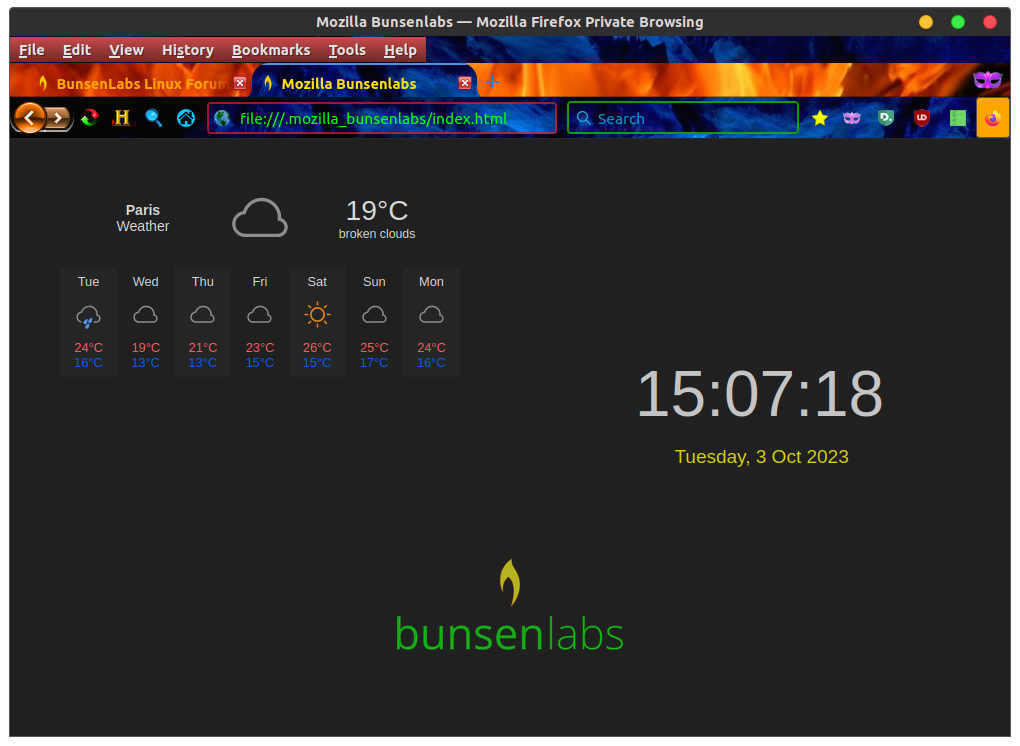This screenshot has width=1020, height=746.
Task: Click into the Search field
Action: [x=682, y=118]
